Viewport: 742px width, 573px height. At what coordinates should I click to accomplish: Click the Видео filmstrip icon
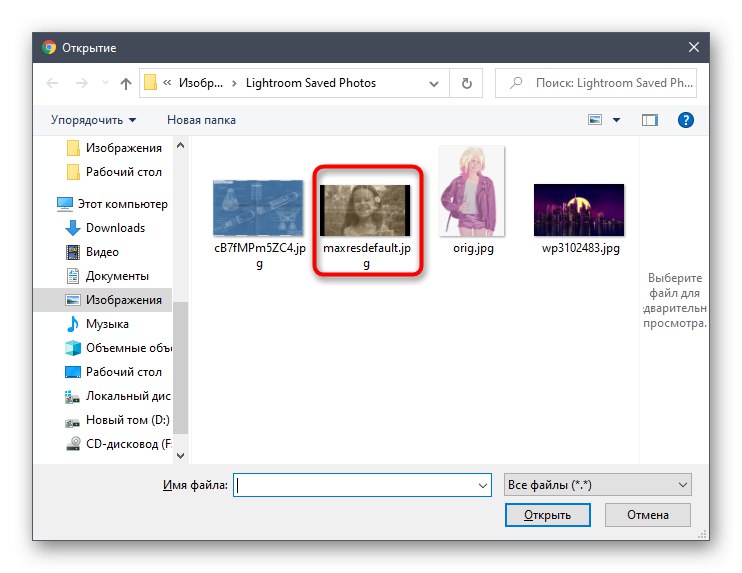click(73, 252)
